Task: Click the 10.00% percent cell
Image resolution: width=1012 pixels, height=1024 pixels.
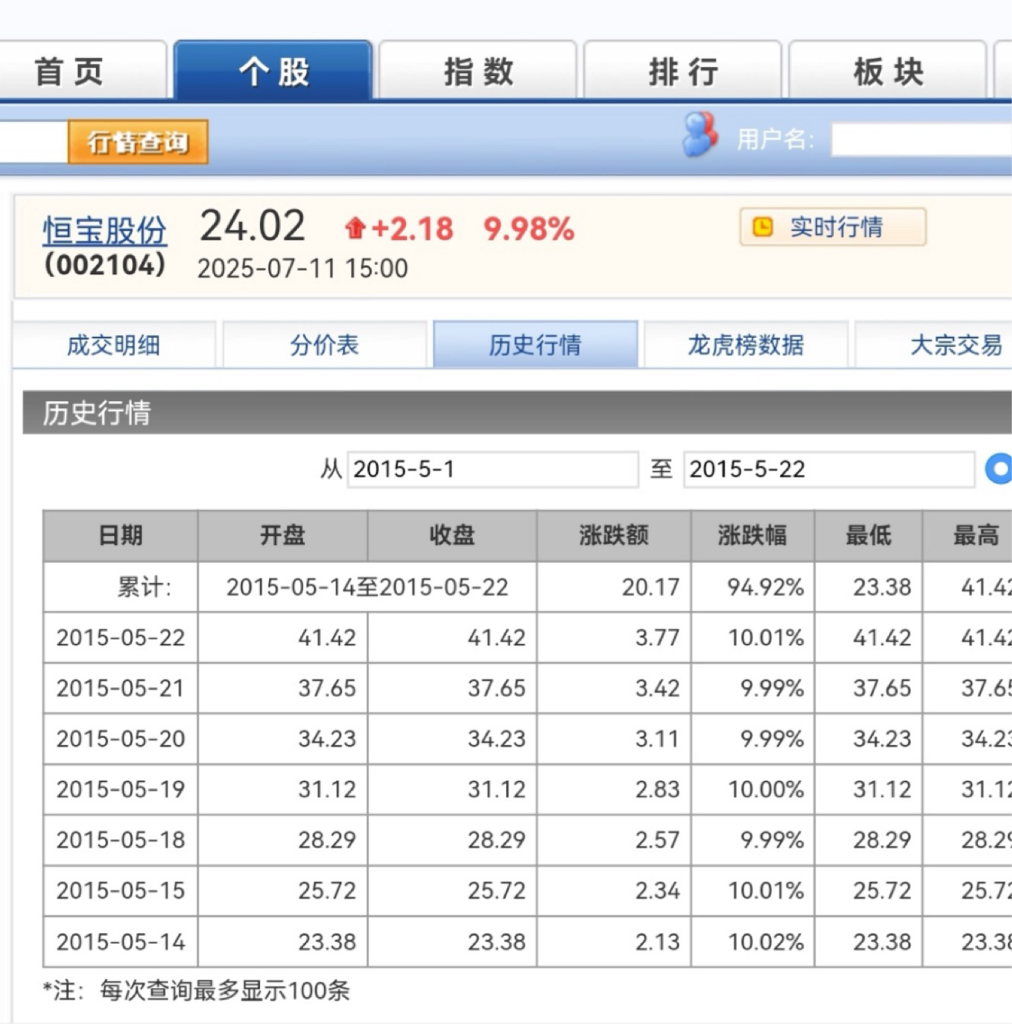Action: click(x=752, y=790)
